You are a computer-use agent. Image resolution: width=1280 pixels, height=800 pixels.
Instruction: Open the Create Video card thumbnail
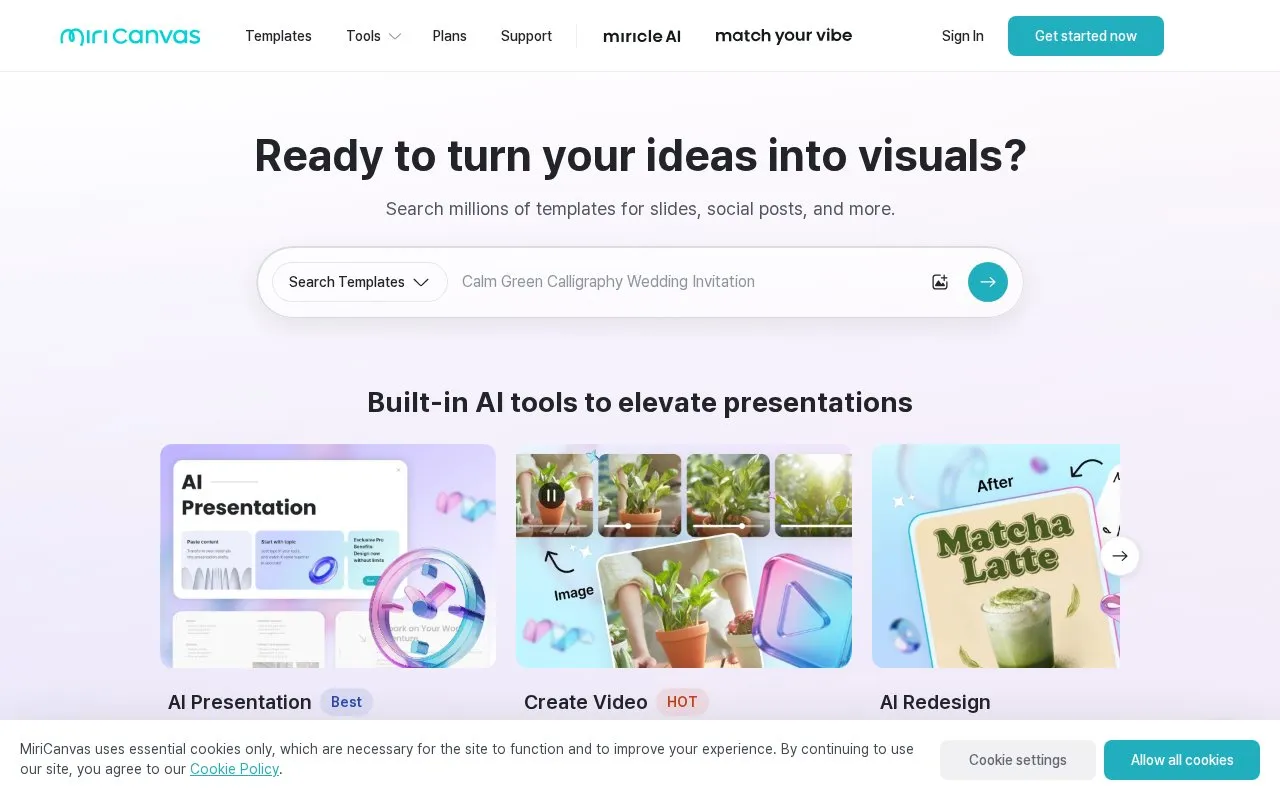pos(684,556)
